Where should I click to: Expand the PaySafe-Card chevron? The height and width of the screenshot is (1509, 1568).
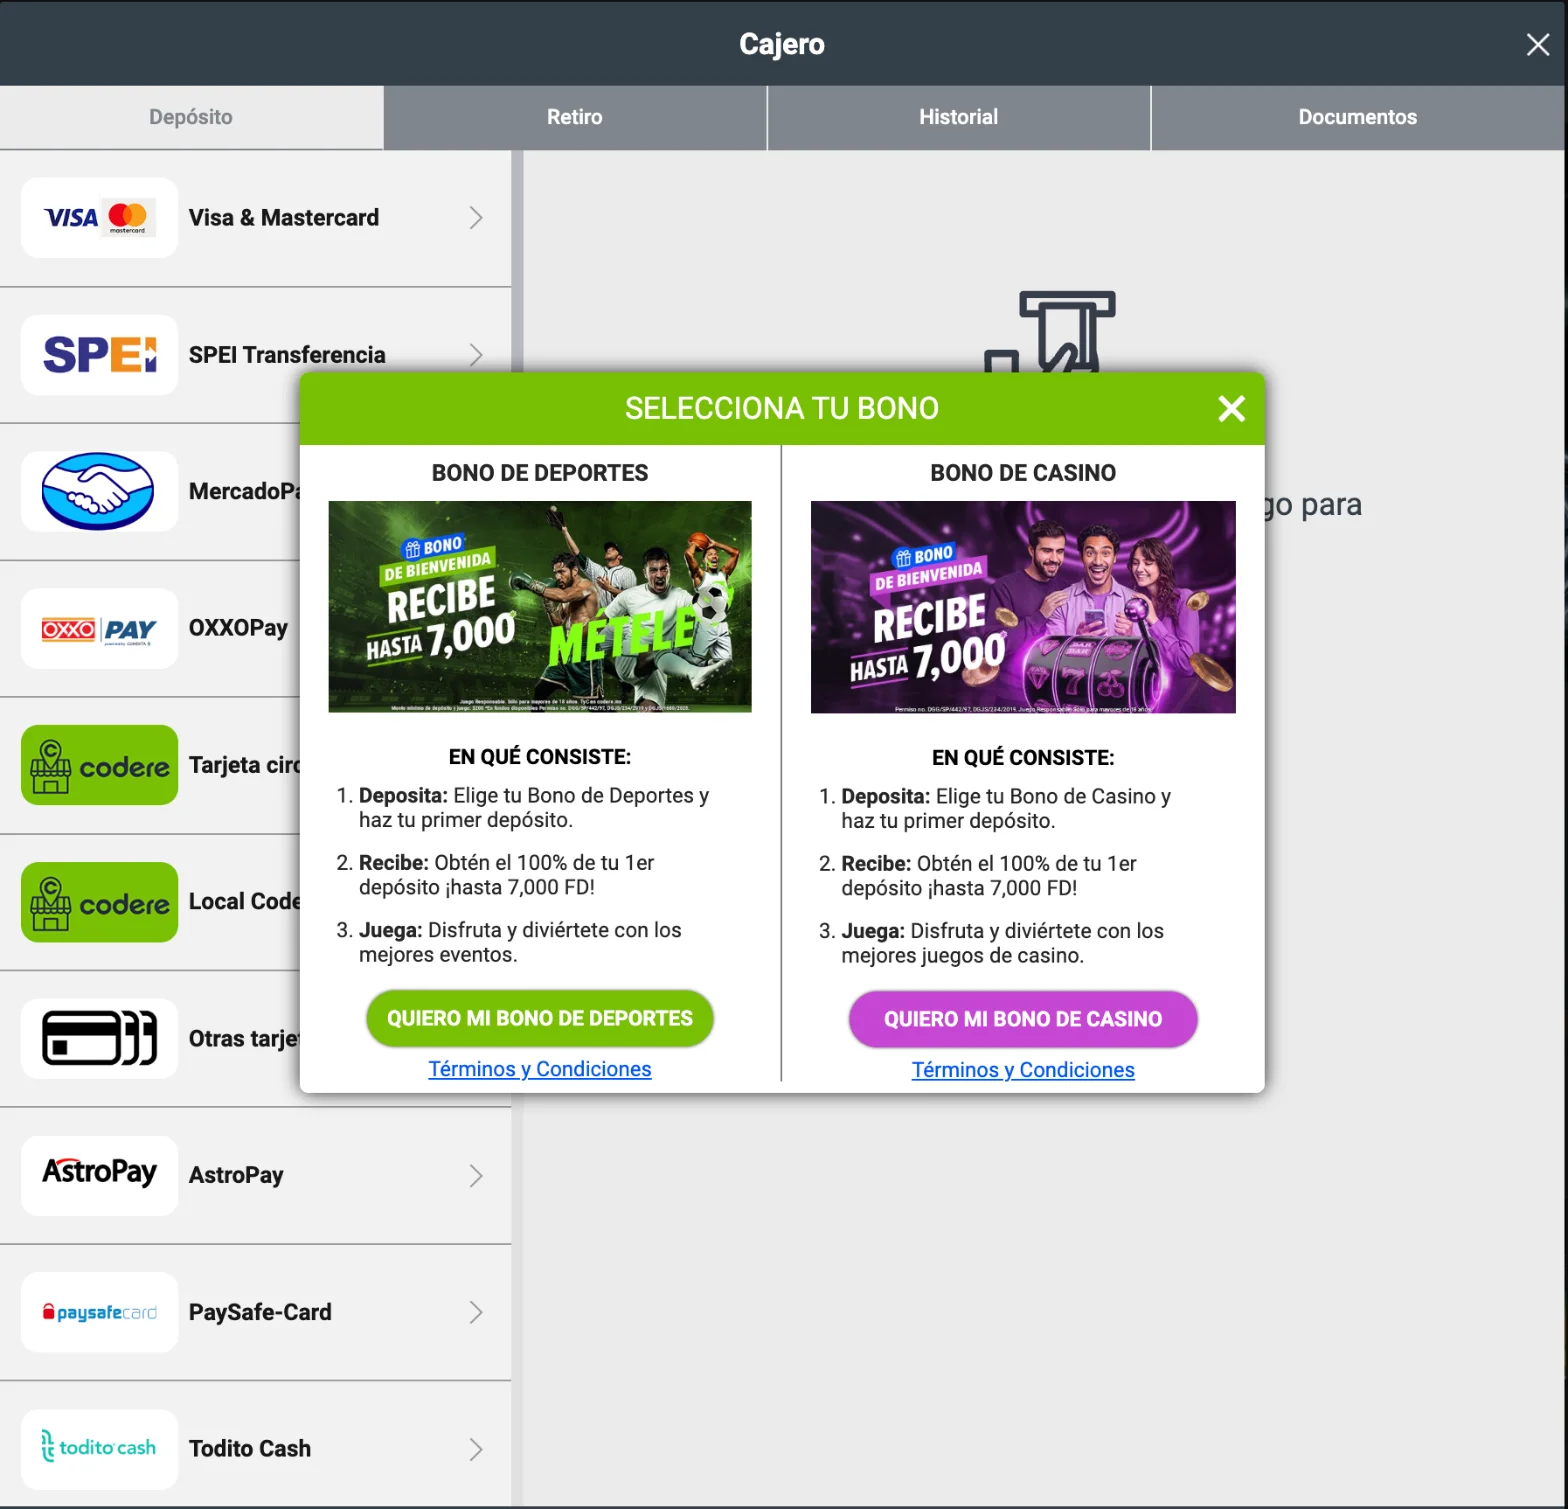[x=476, y=1312]
